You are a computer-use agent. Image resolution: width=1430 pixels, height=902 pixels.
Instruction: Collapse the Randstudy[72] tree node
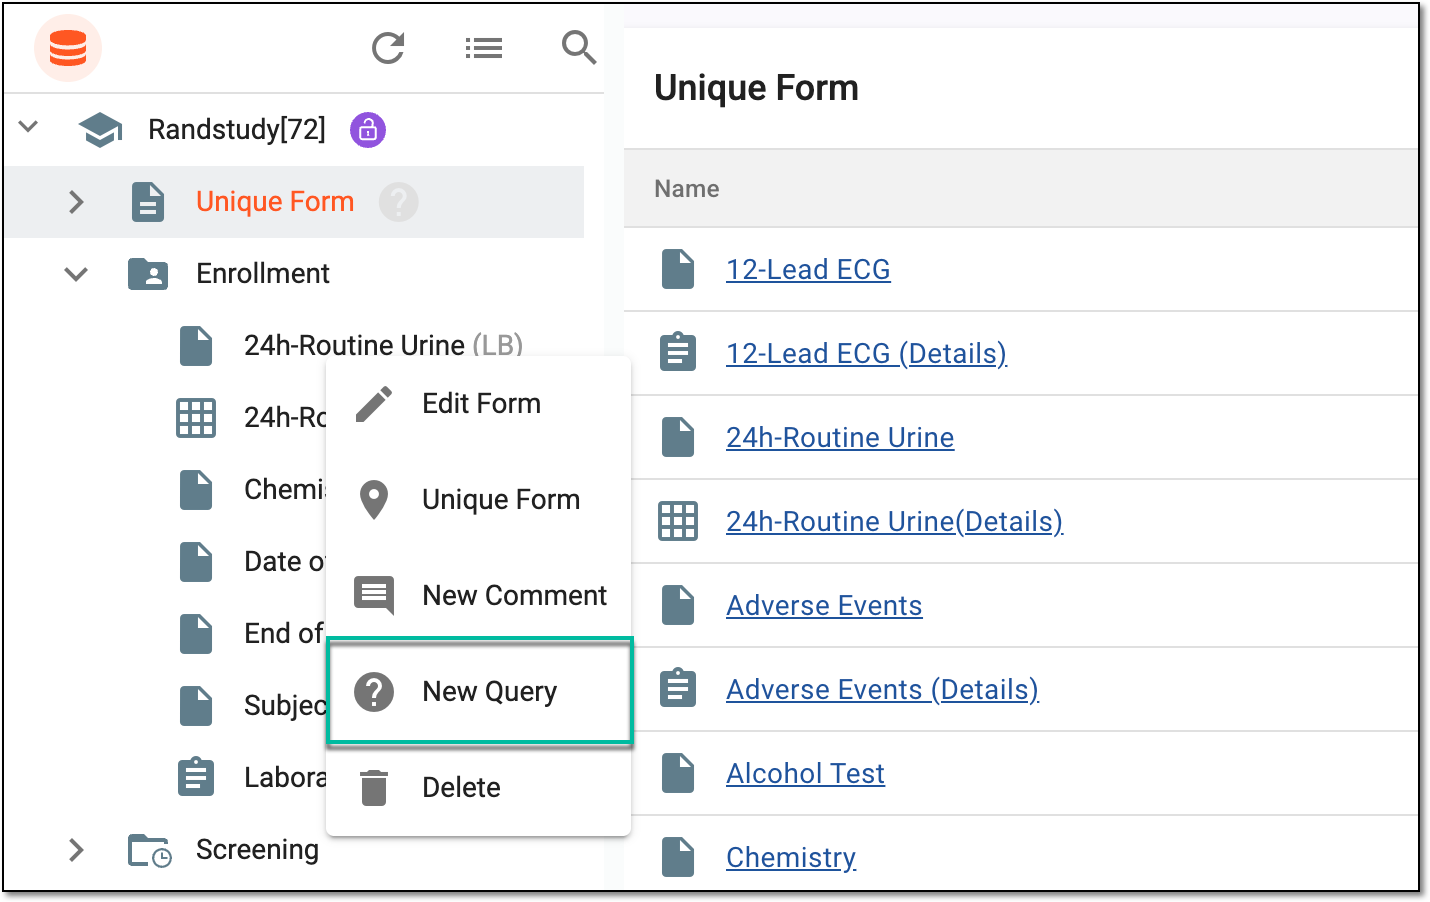click(x=28, y=127)
